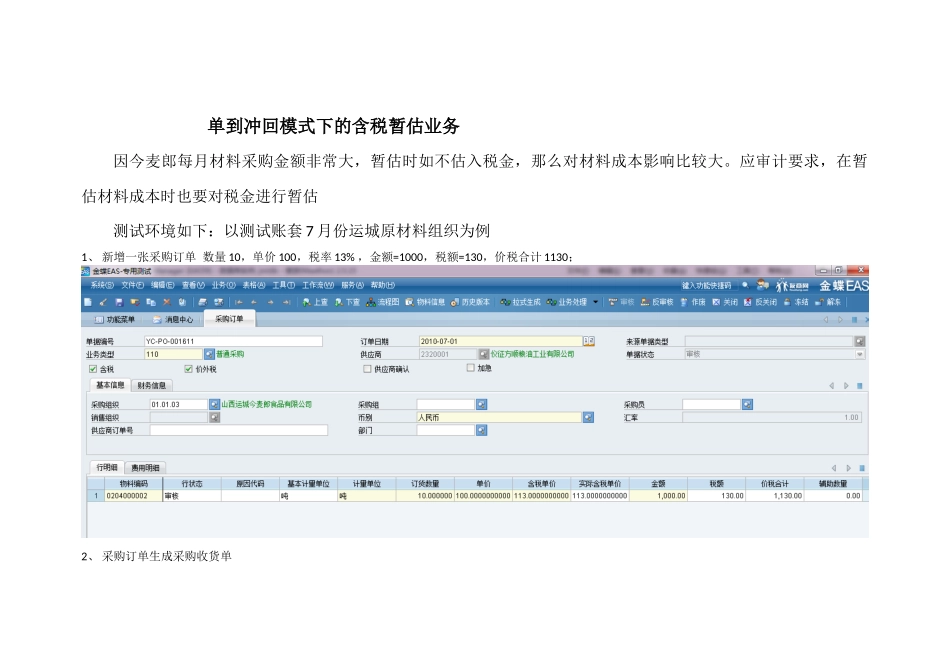This screenshot has height=672, width=950.
Task: Toggle the 价外税 checkbox
Action: click(x=189, y=368)
